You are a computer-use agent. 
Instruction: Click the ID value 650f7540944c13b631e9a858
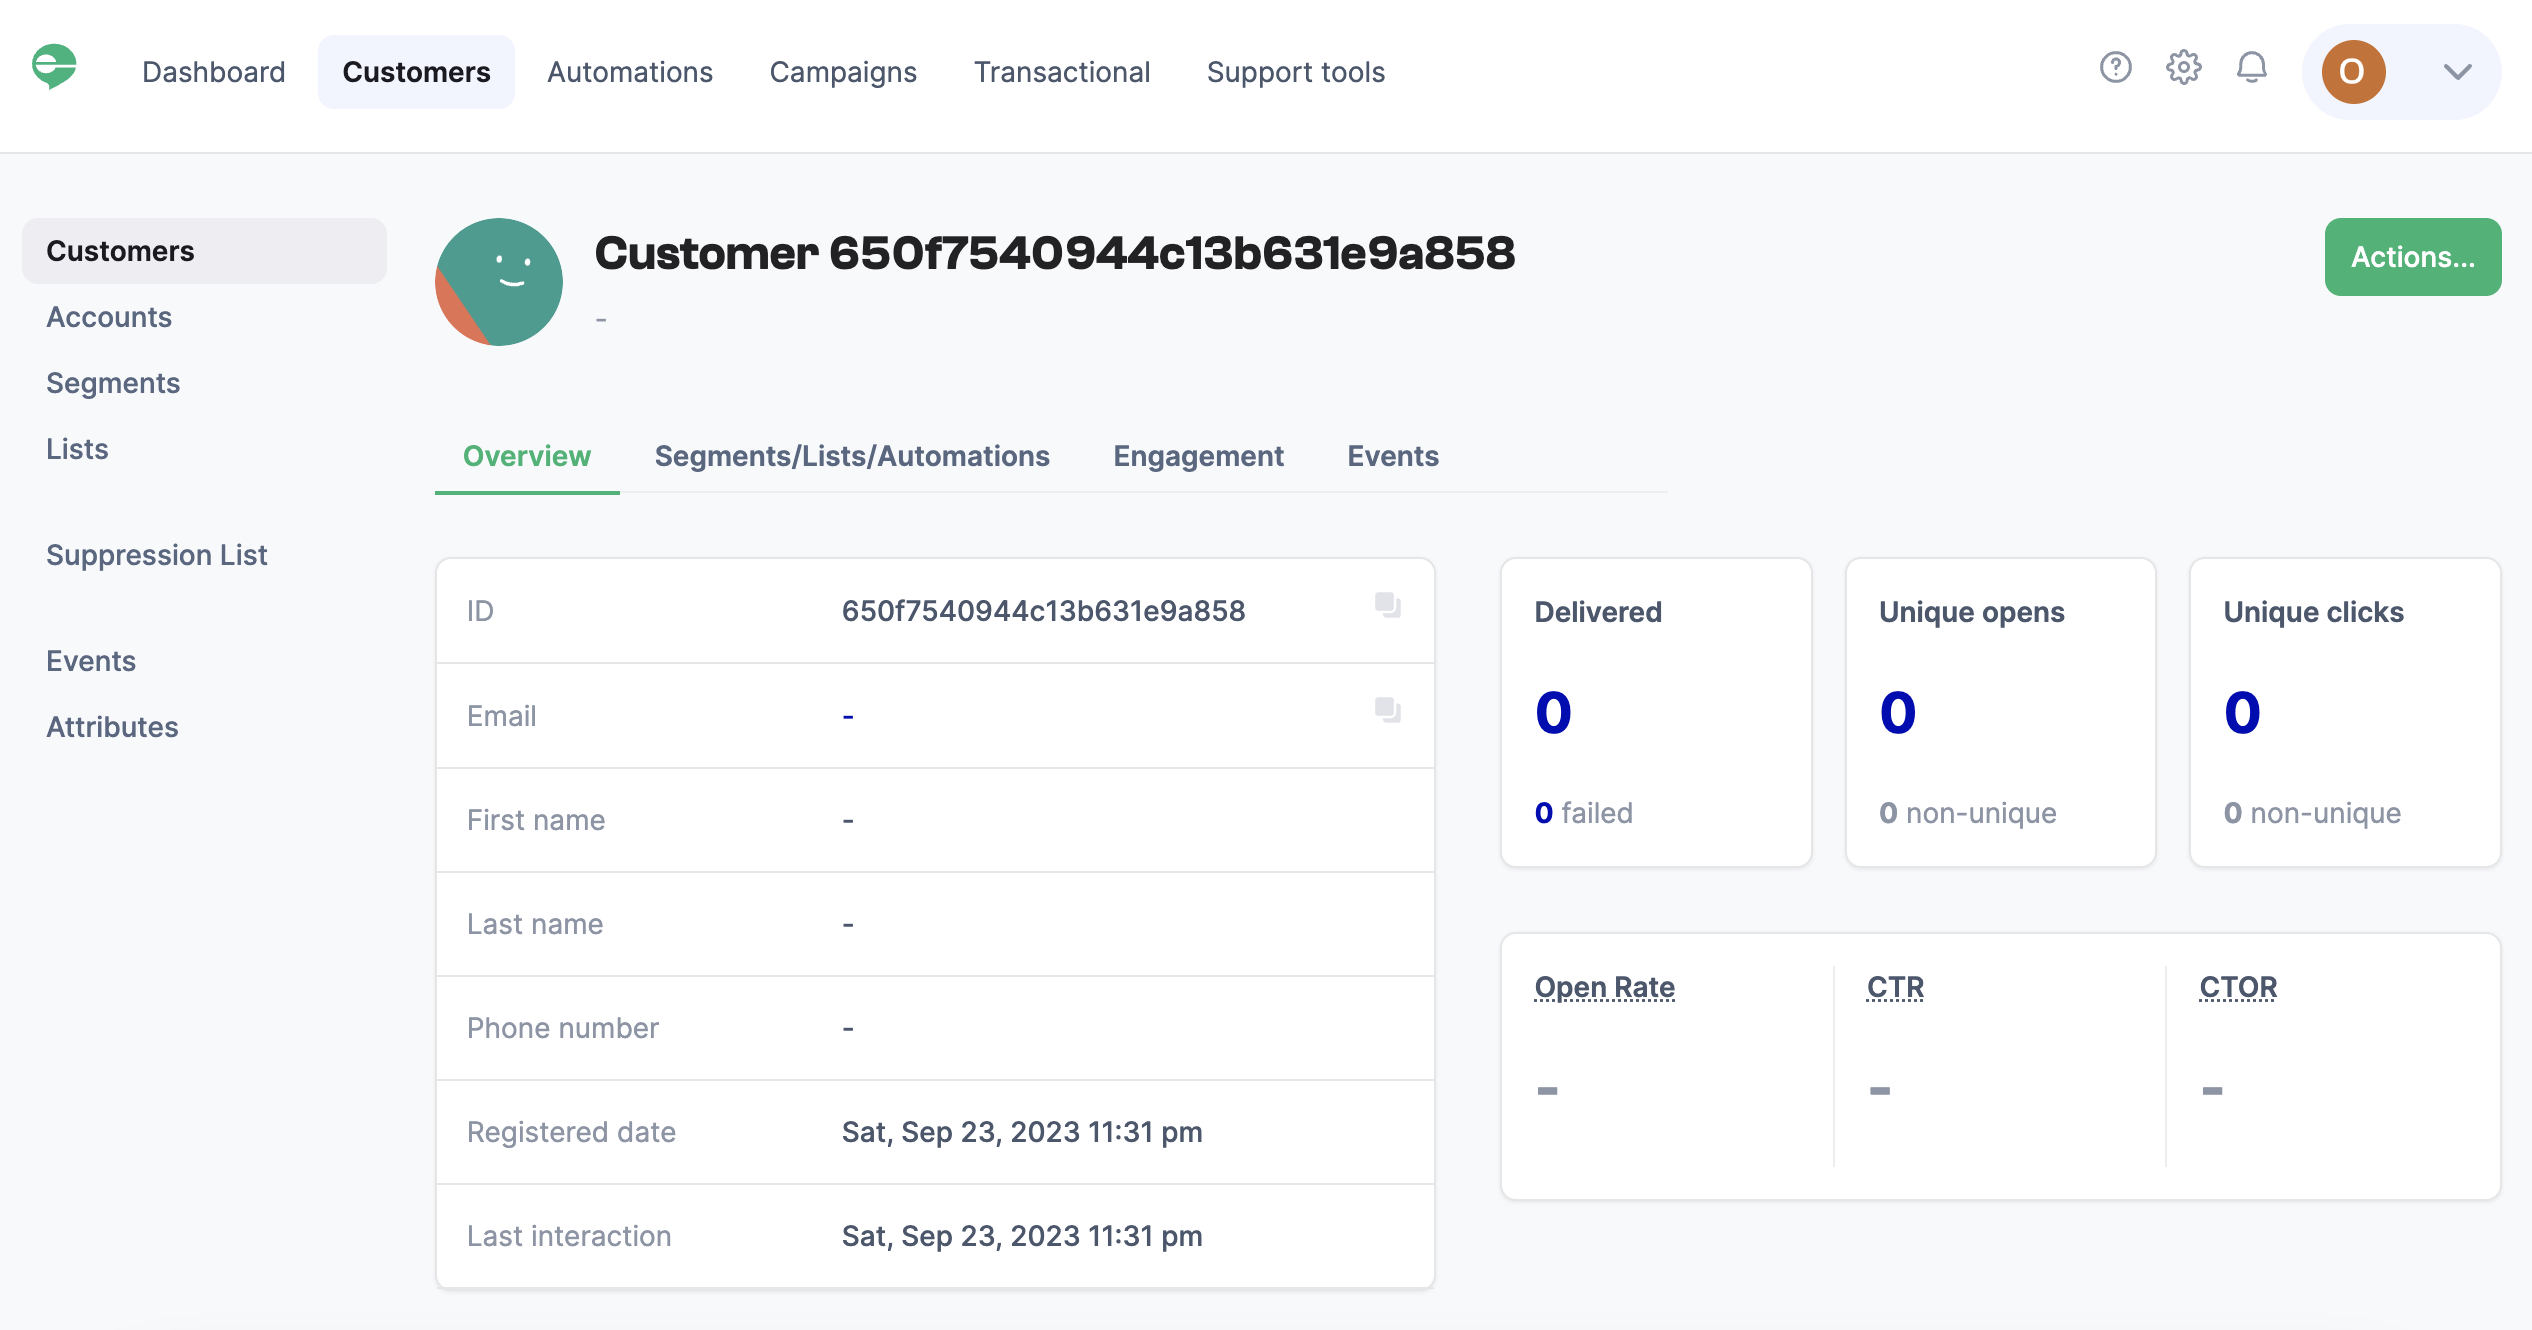pyautogui.click(x=1043, y=611)
